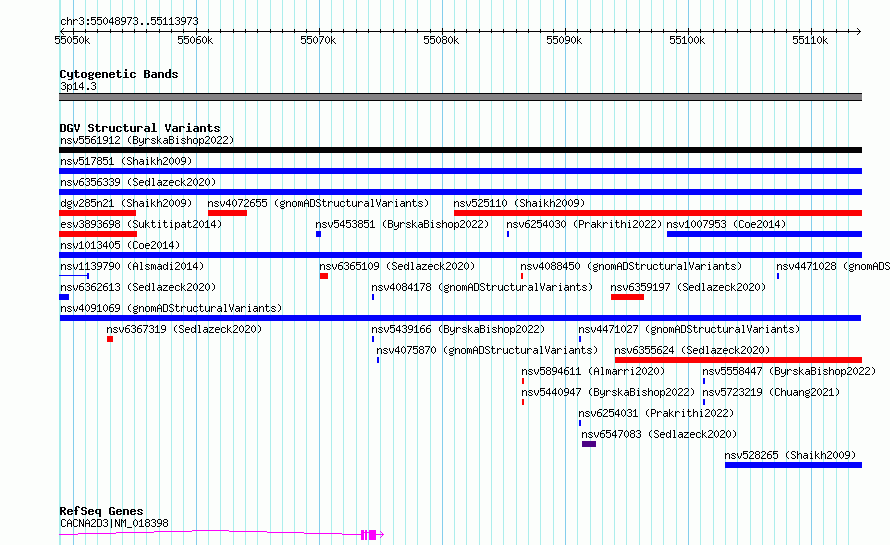Click the nsv5453851 ByrskaBishop2022 blue marker

coord(318,234)
